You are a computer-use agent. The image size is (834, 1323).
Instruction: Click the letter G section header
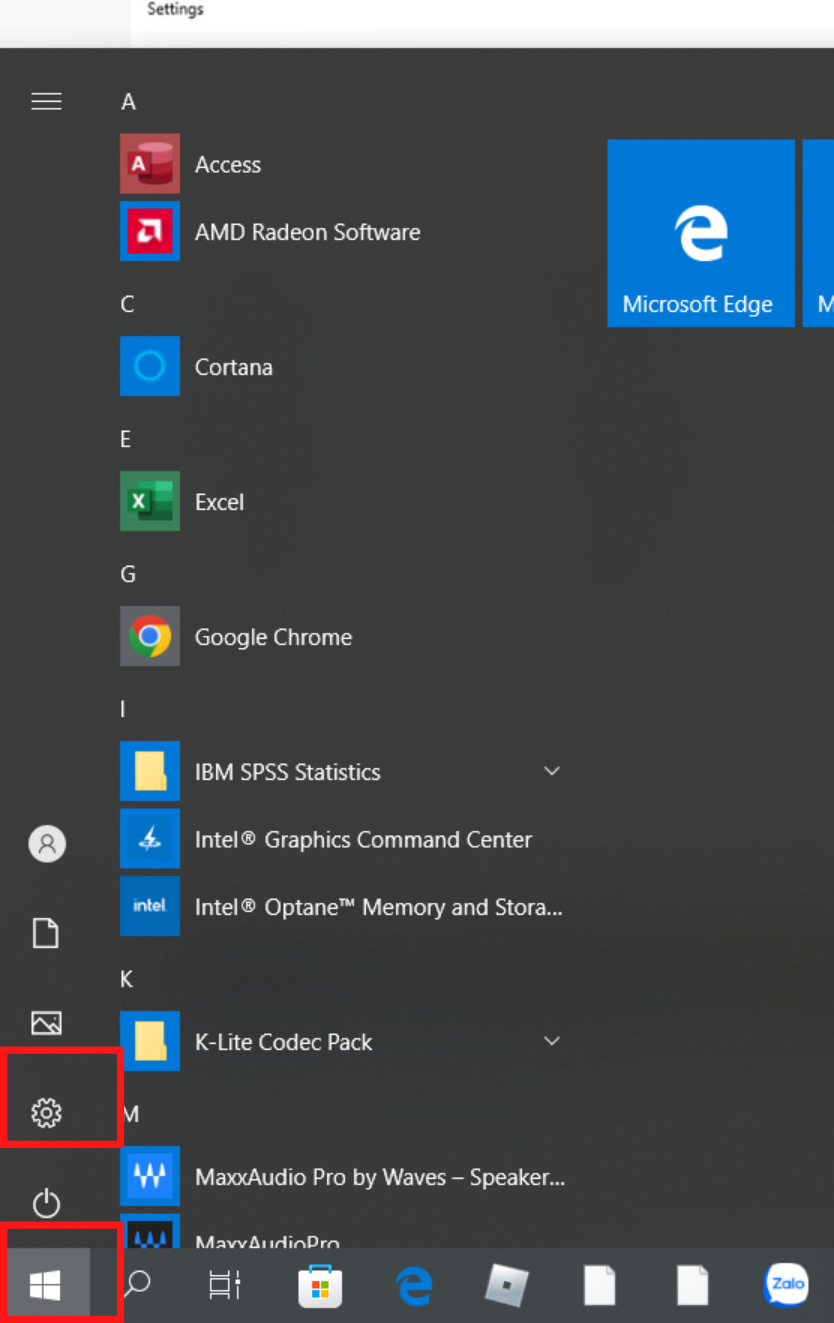click(127, 574)
